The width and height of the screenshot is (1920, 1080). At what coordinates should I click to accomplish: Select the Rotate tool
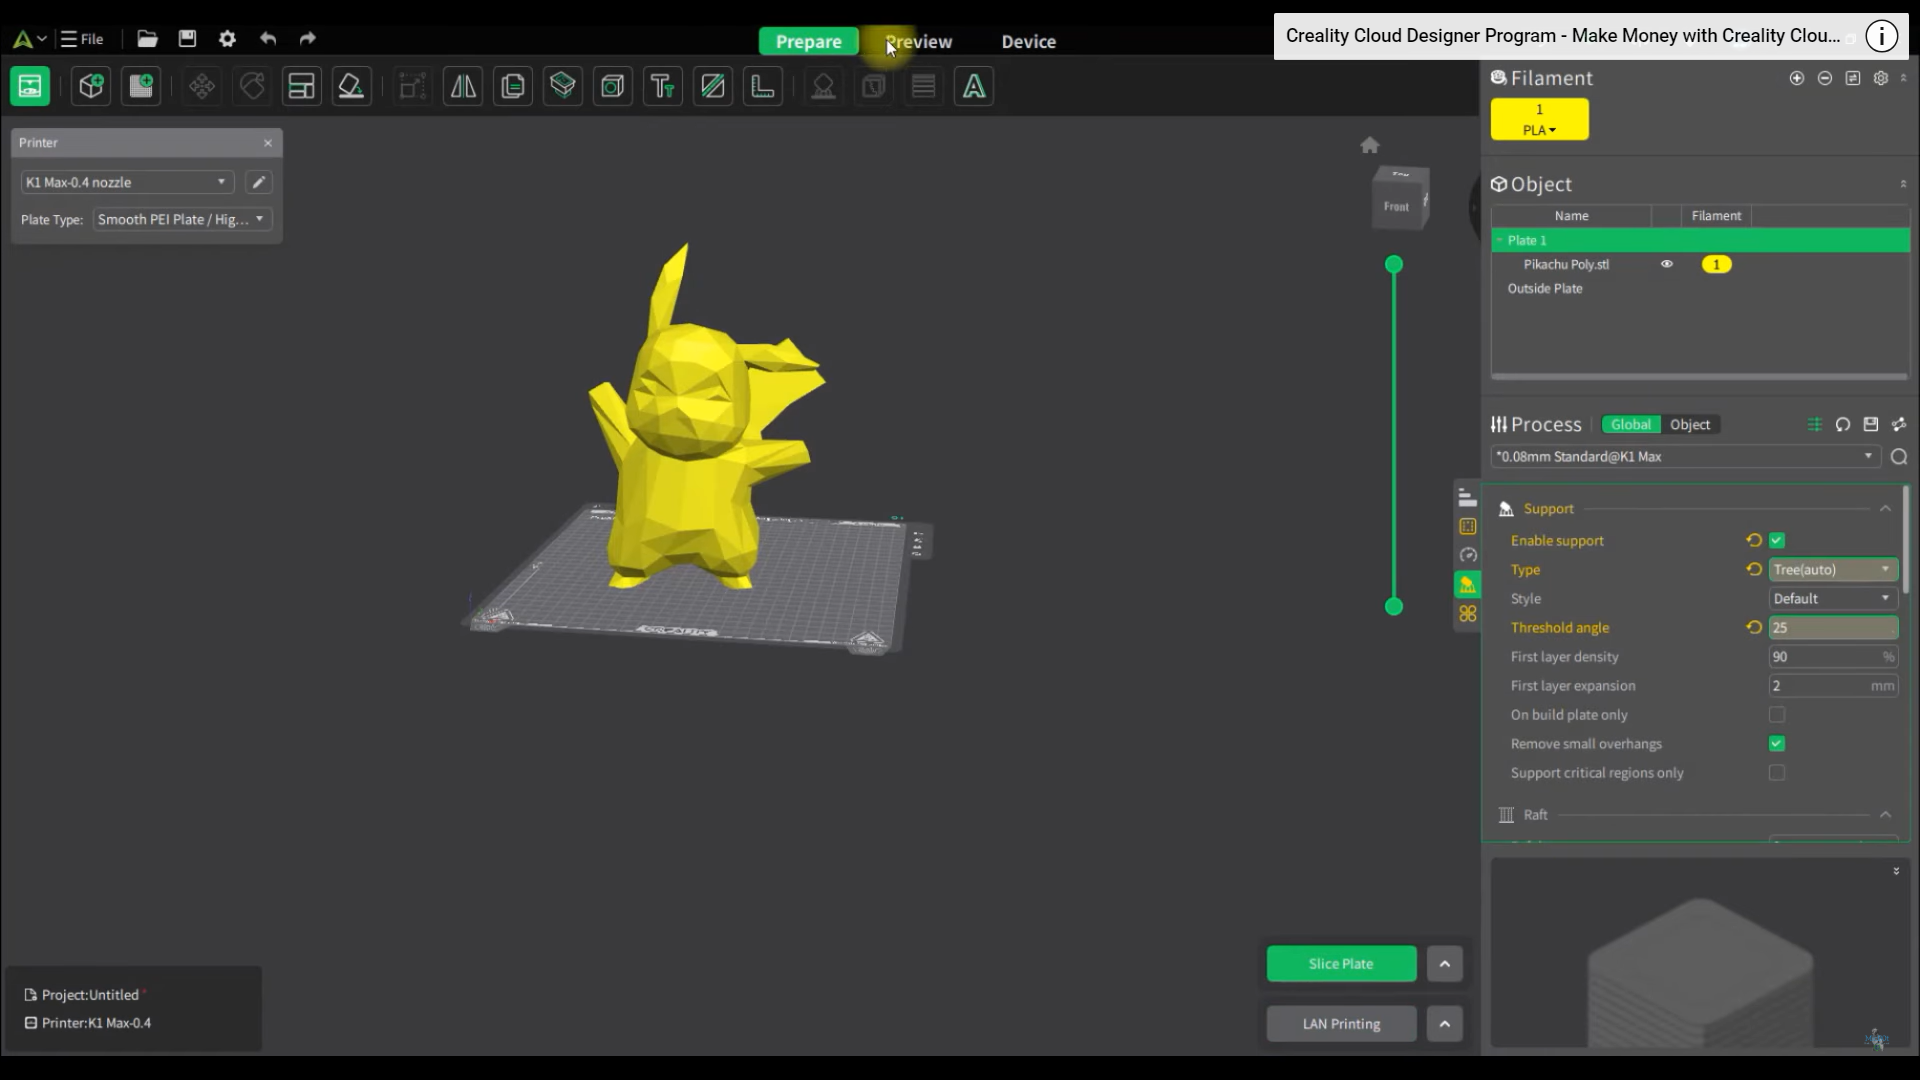(x=252, y=87)
